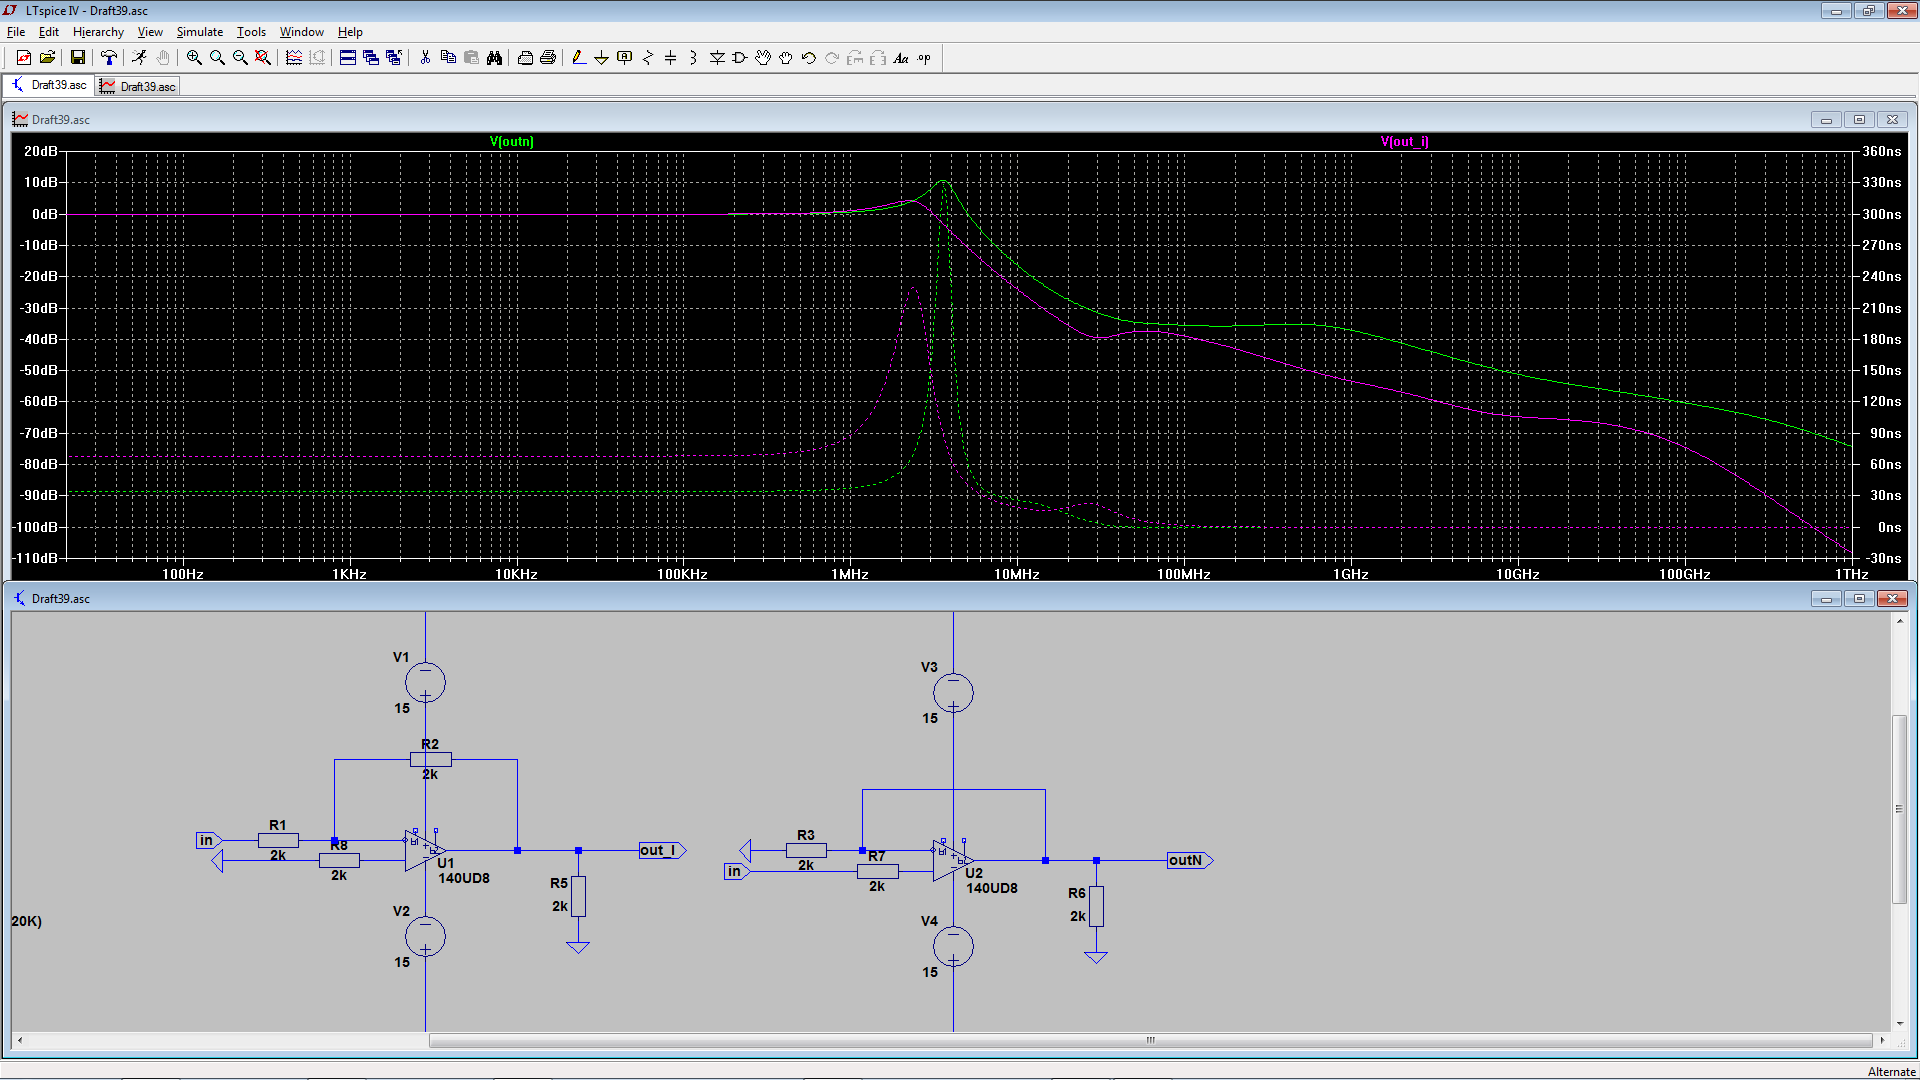The image size is (1920, 1080).
Task: Click the Zoom In magnifier icon
Action: 194,58
